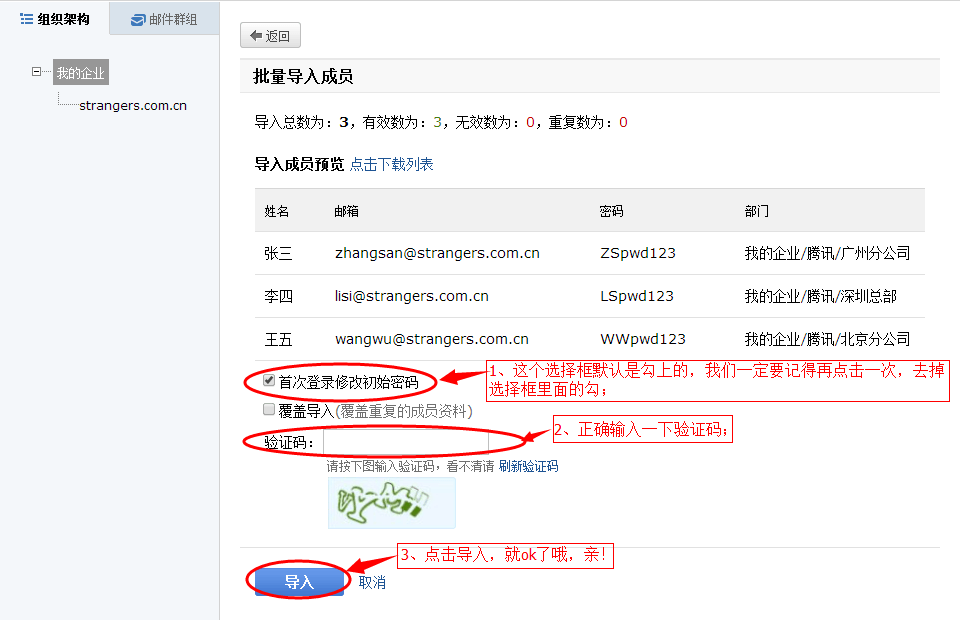The image size is (960, 620).
Task: Click the 姓名 column header
Action: pyautogui.click(x=277, y=211)
